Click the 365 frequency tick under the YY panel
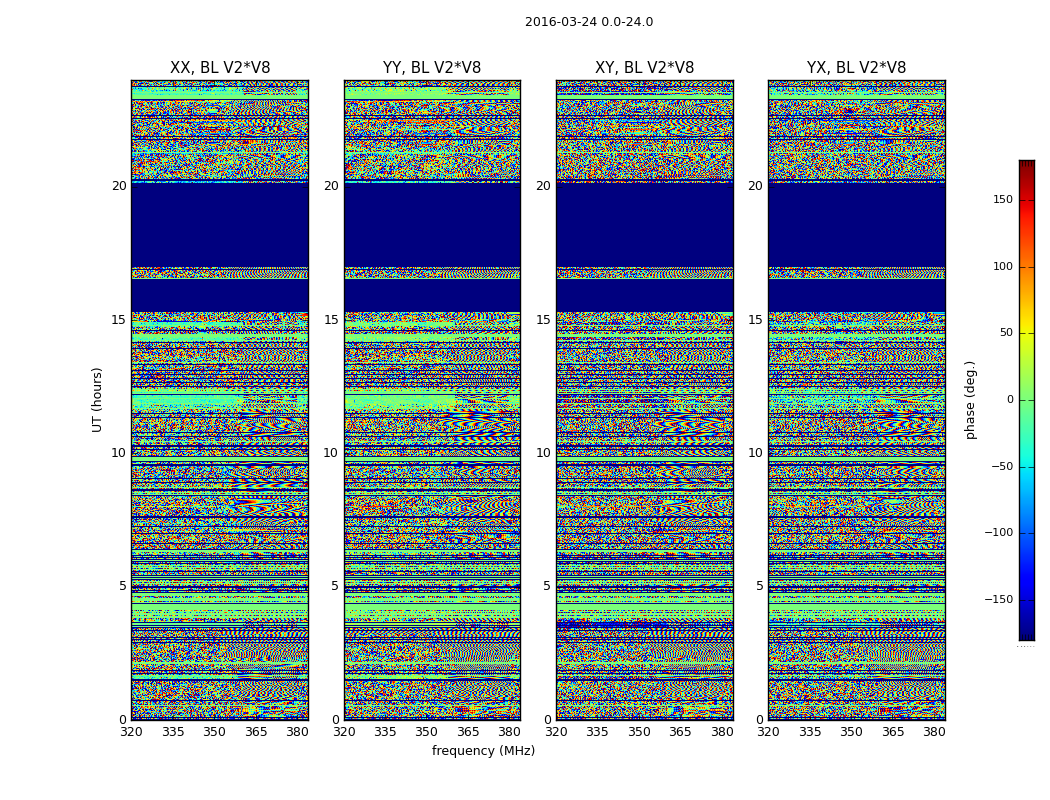 click(468, 732)
